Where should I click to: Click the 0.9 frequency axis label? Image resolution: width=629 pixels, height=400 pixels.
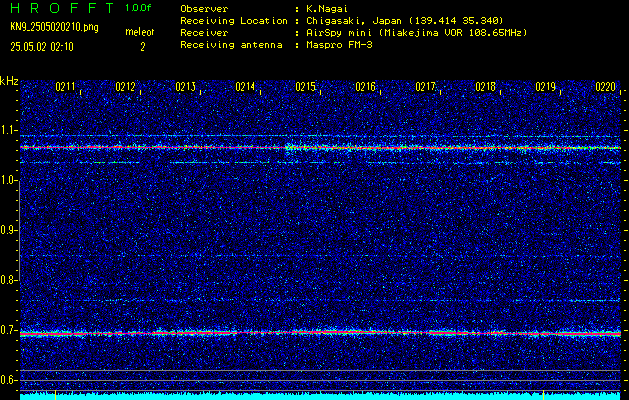point(8,230)
